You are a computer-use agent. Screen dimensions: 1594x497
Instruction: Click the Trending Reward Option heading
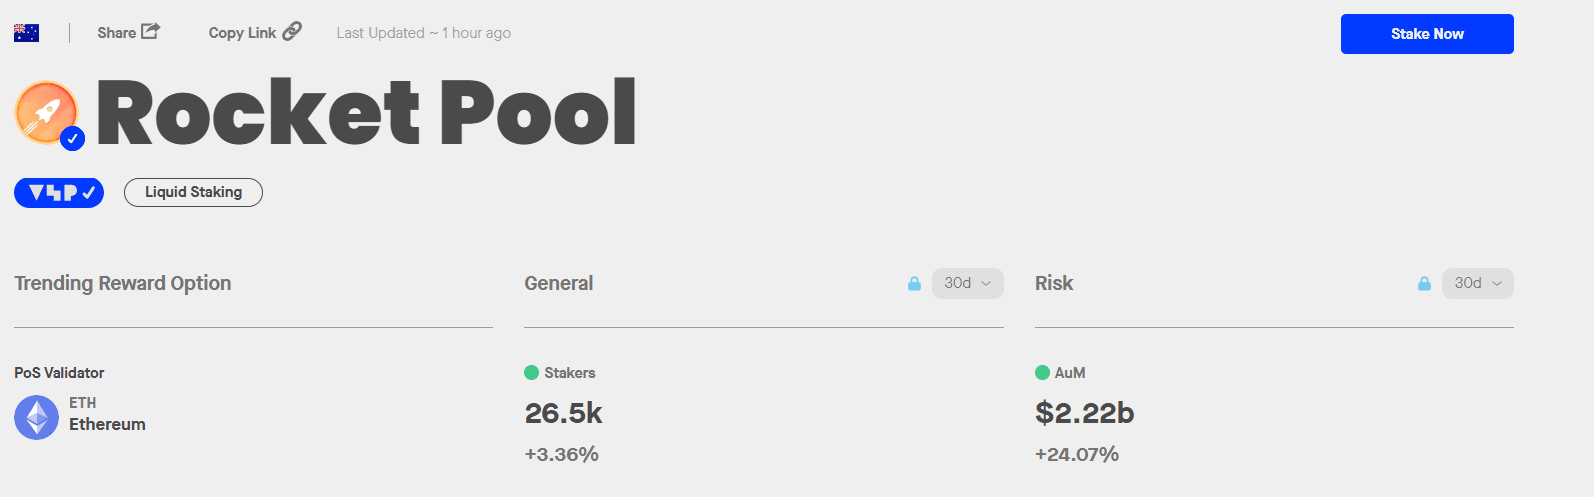click(123, 283)
